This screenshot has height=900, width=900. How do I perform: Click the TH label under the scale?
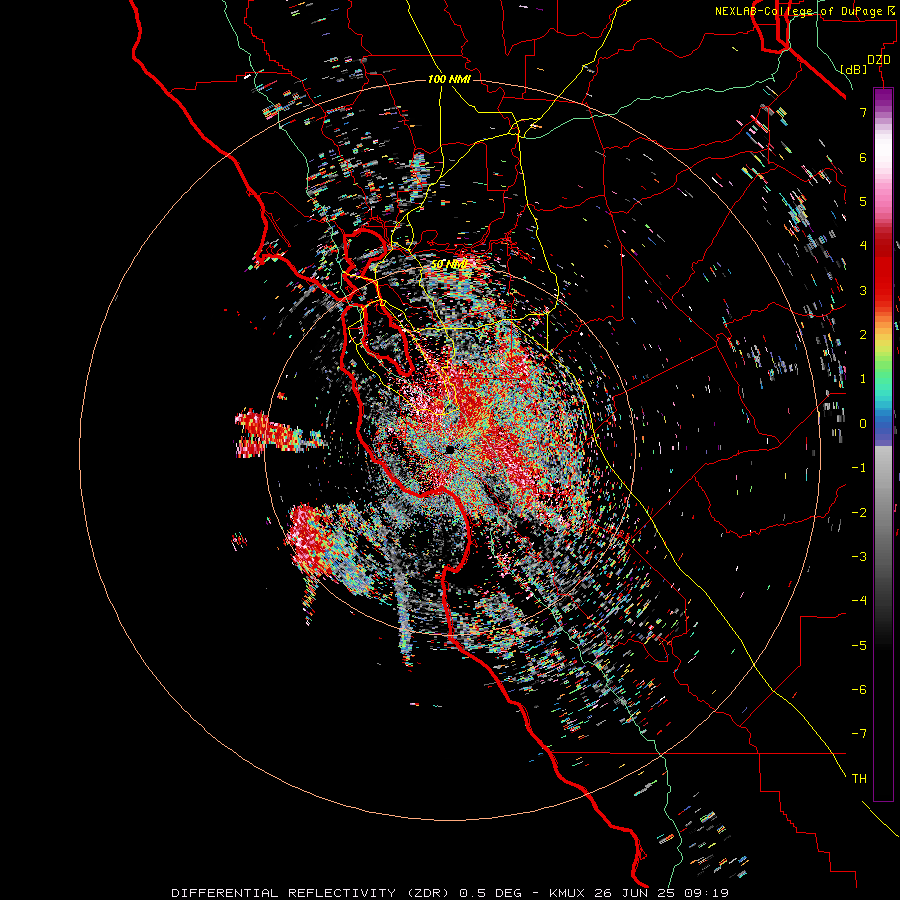tap(859, 779)
